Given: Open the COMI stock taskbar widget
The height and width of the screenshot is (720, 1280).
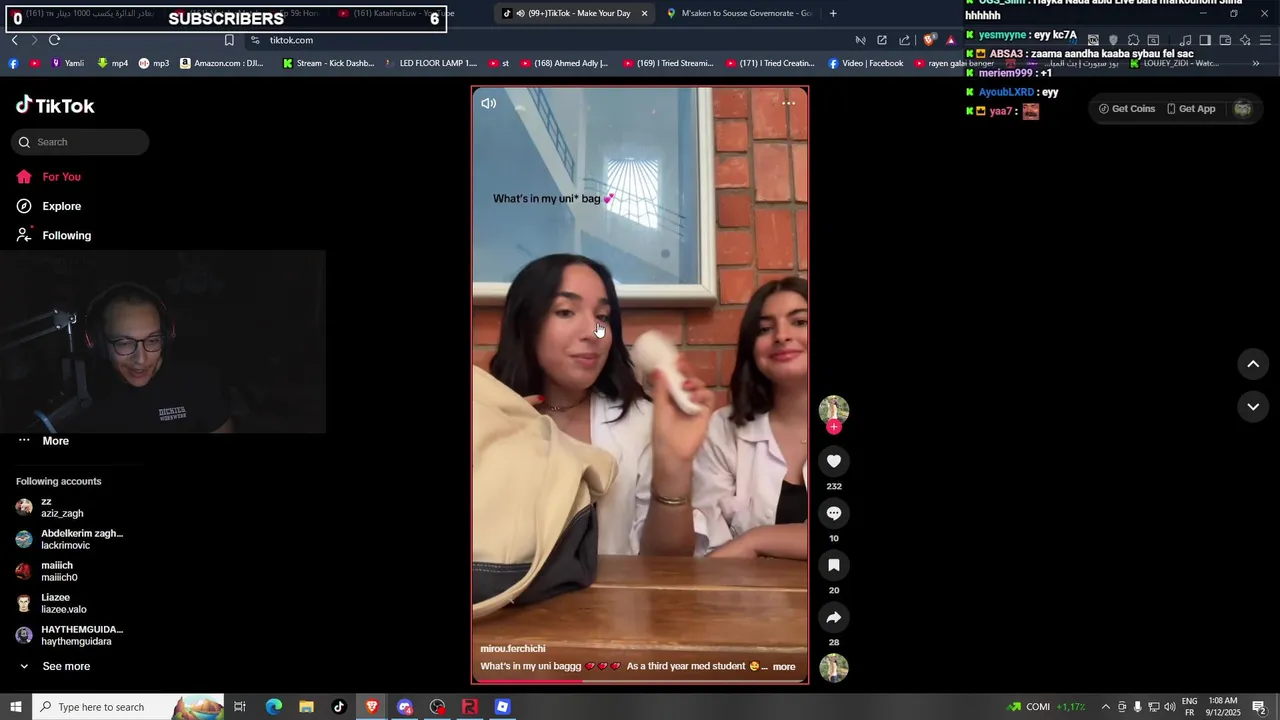Looking at the screenshot, I should (x=1046, y=707).
